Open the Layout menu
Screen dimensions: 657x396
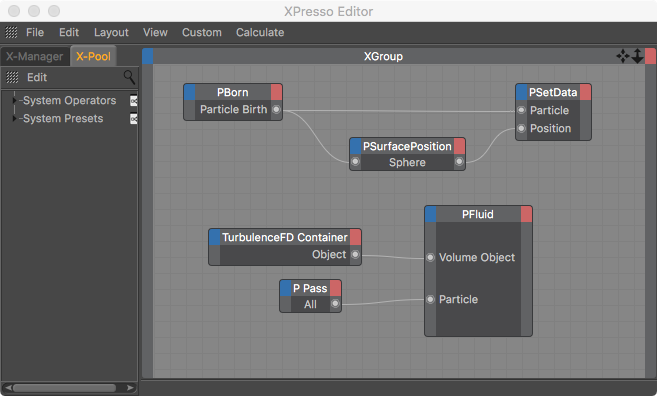(111, 32)
